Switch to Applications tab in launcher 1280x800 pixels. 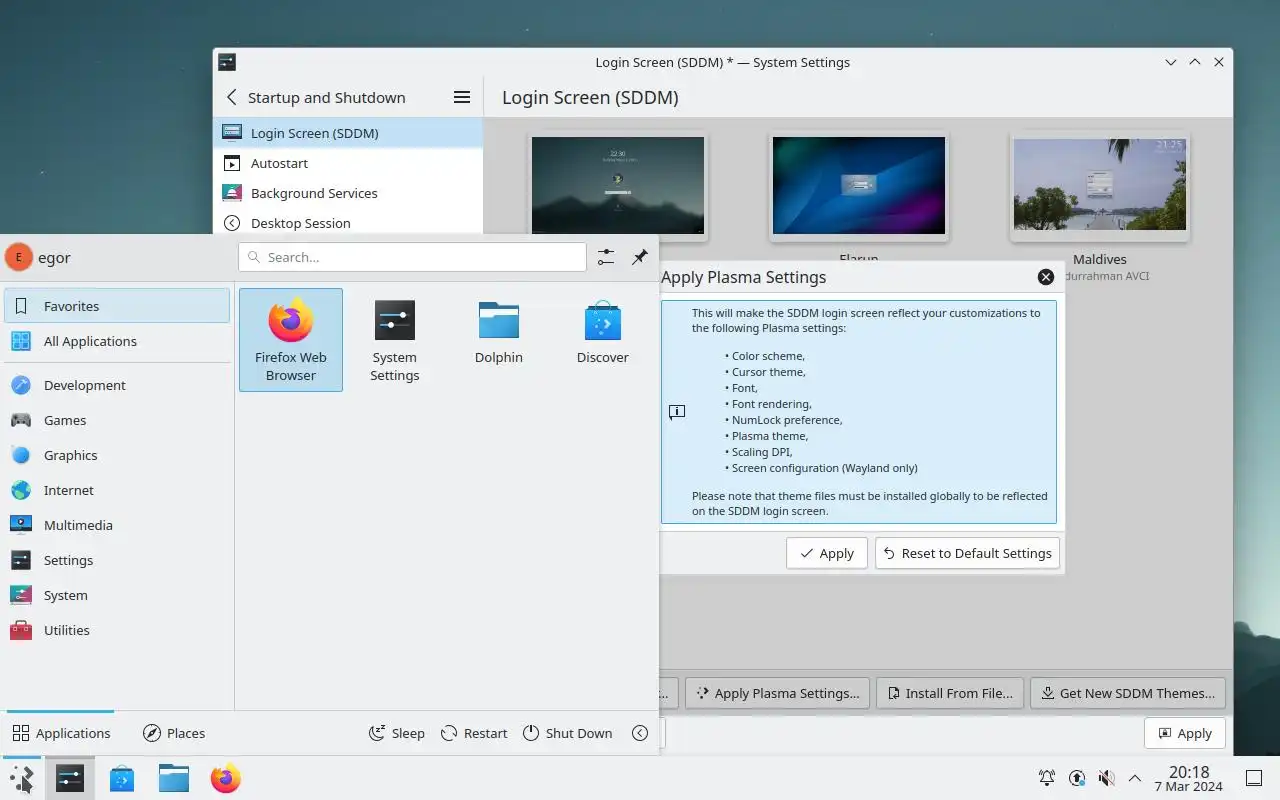61,733
